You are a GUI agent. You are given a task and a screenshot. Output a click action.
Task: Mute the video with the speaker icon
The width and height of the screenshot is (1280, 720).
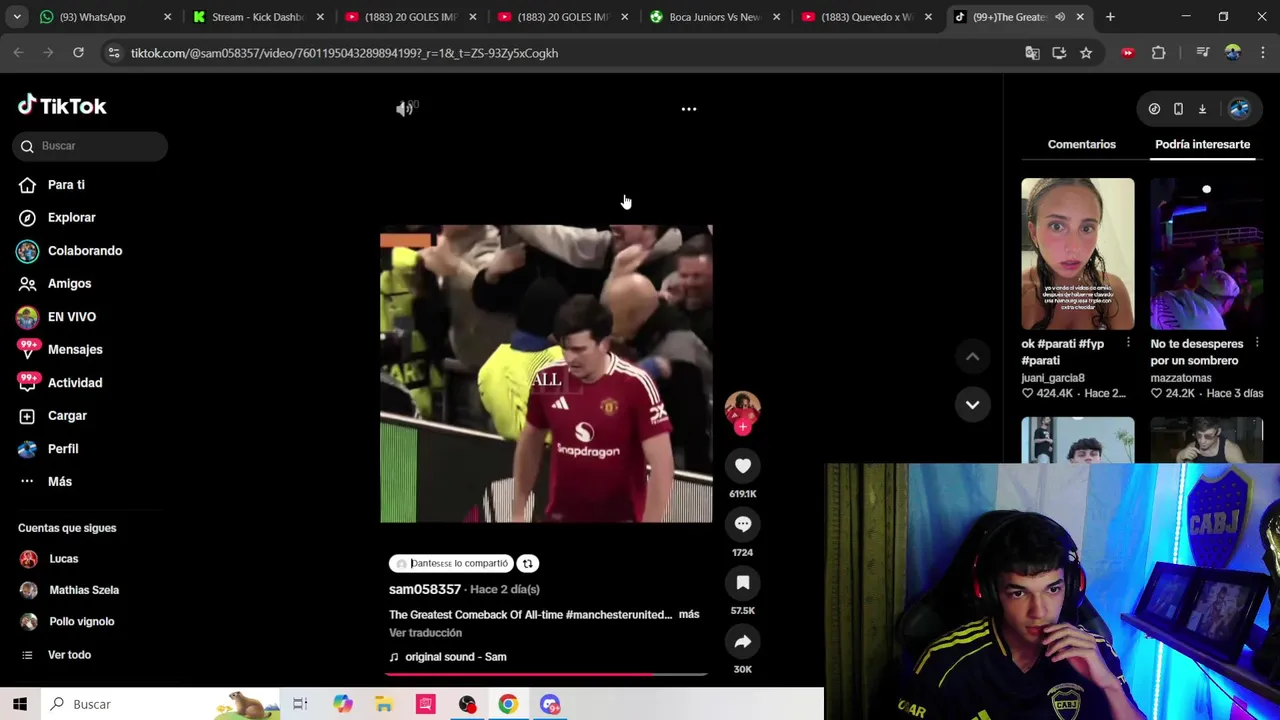(404, 109)
